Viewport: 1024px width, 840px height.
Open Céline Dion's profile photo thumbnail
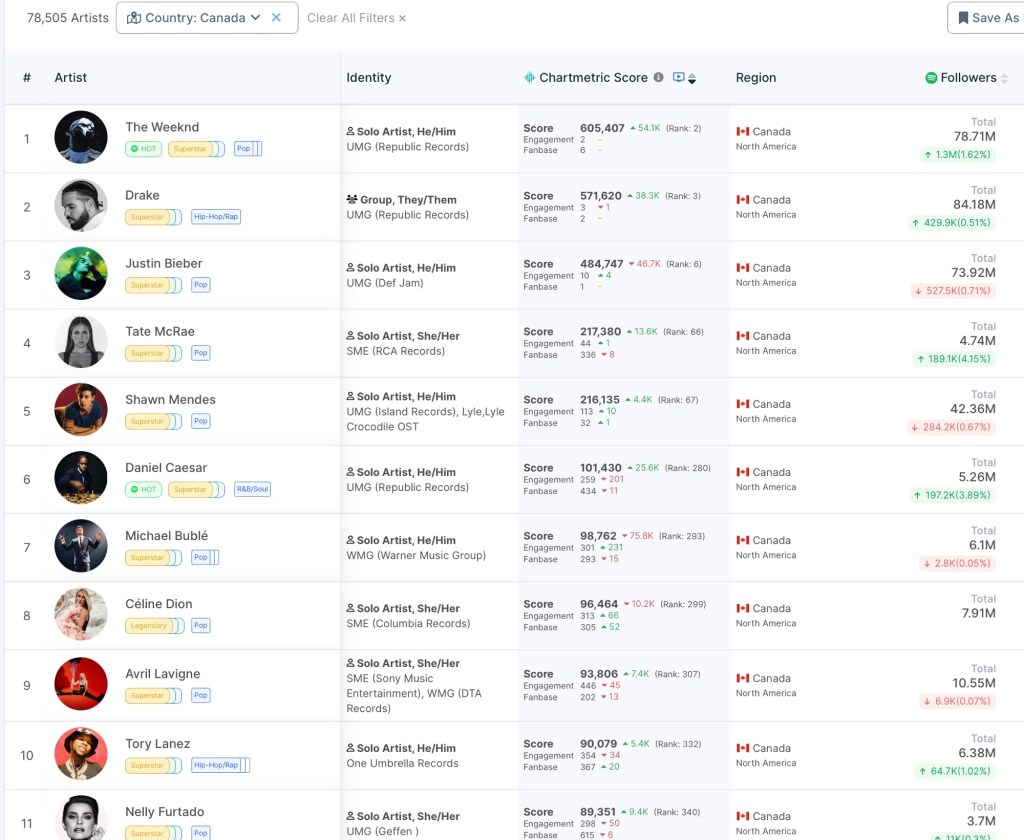[x=81, y=614]
